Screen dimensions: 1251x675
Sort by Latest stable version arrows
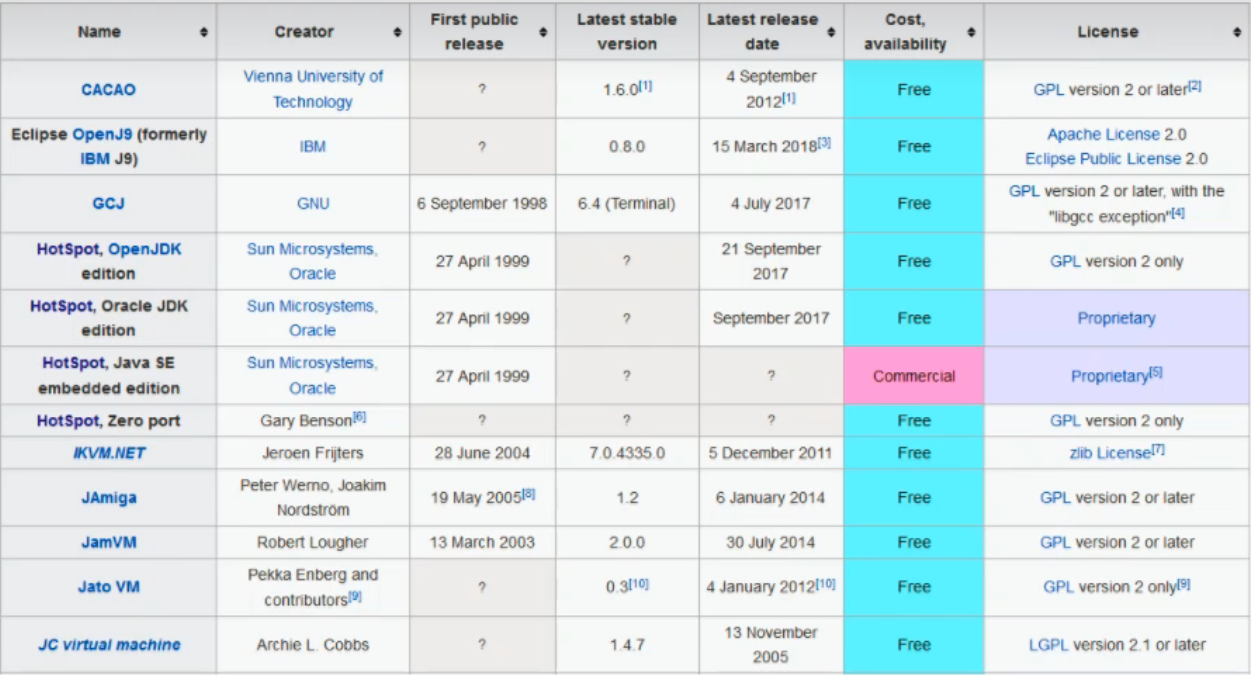tap(687, 32)
